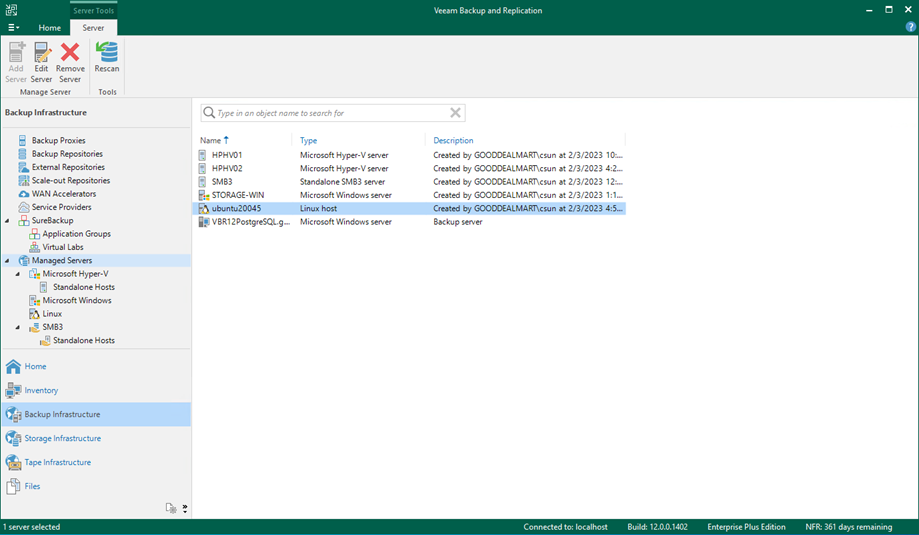Select the HPHV01 server row
The width and height of the screenshot is (919, 535).
point(411,155)
